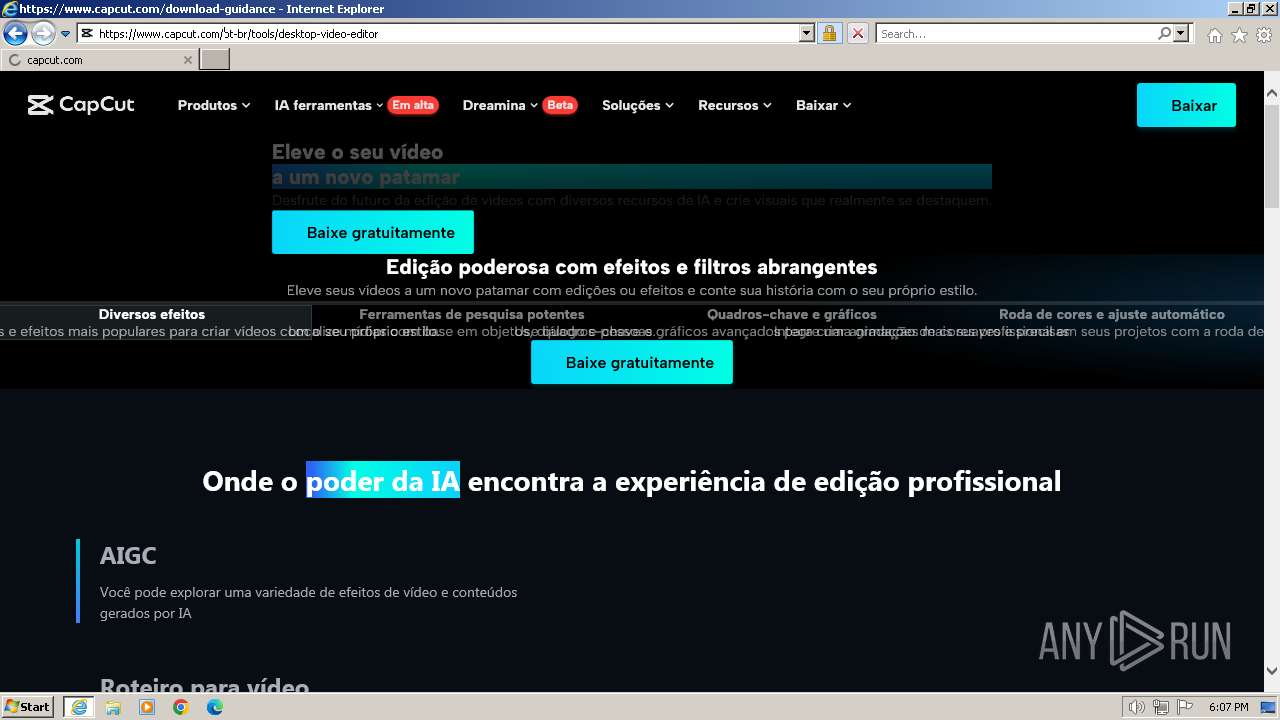Open File Explorer taskbar icon
The image size is (1280, 720).
tap(113, 707)
